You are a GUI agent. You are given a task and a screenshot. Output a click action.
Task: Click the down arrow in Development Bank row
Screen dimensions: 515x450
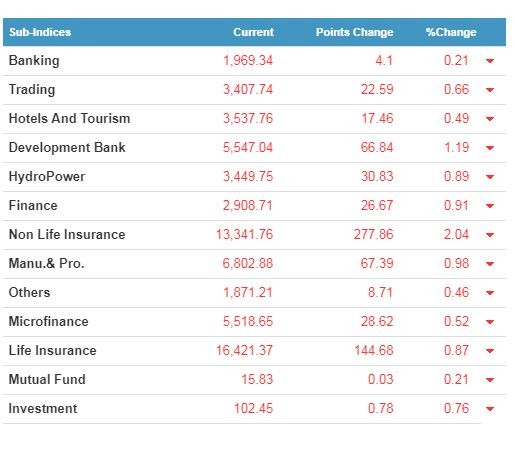[x=490, y=148]
